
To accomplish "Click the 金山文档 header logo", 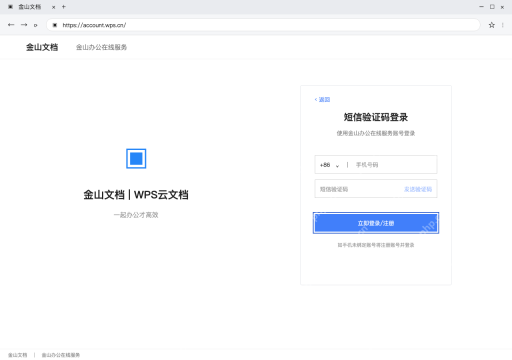I will 42,47.
